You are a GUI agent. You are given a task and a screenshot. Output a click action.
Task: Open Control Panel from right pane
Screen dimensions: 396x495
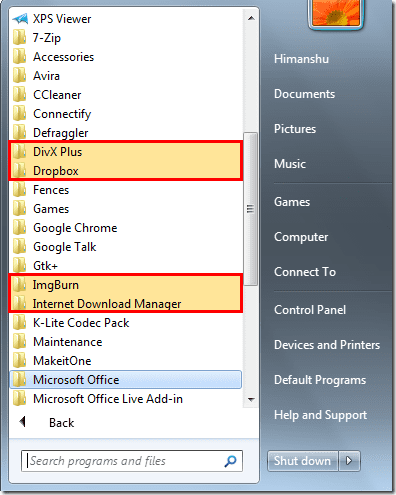coord(310,310)
